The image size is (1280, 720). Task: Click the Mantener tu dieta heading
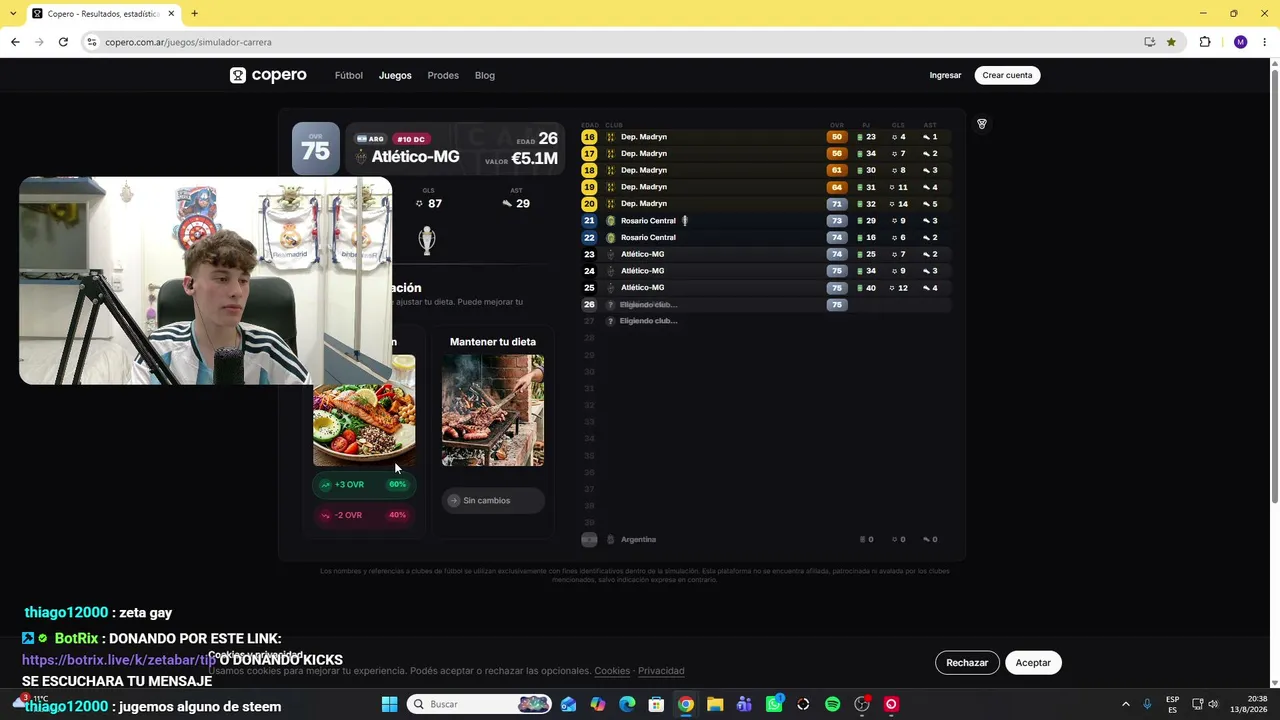(493, 342)
